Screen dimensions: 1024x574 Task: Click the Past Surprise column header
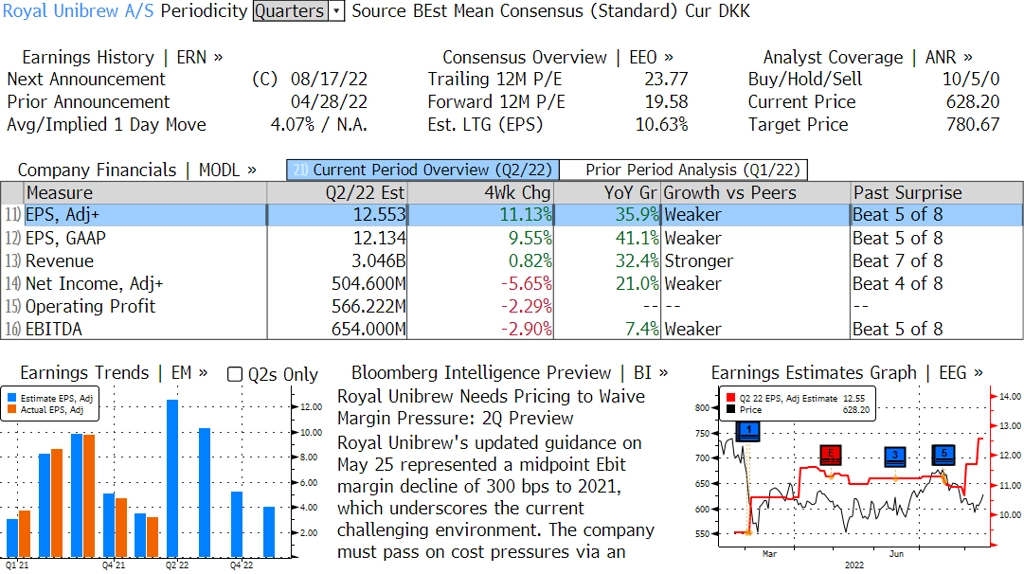(936, 193)
